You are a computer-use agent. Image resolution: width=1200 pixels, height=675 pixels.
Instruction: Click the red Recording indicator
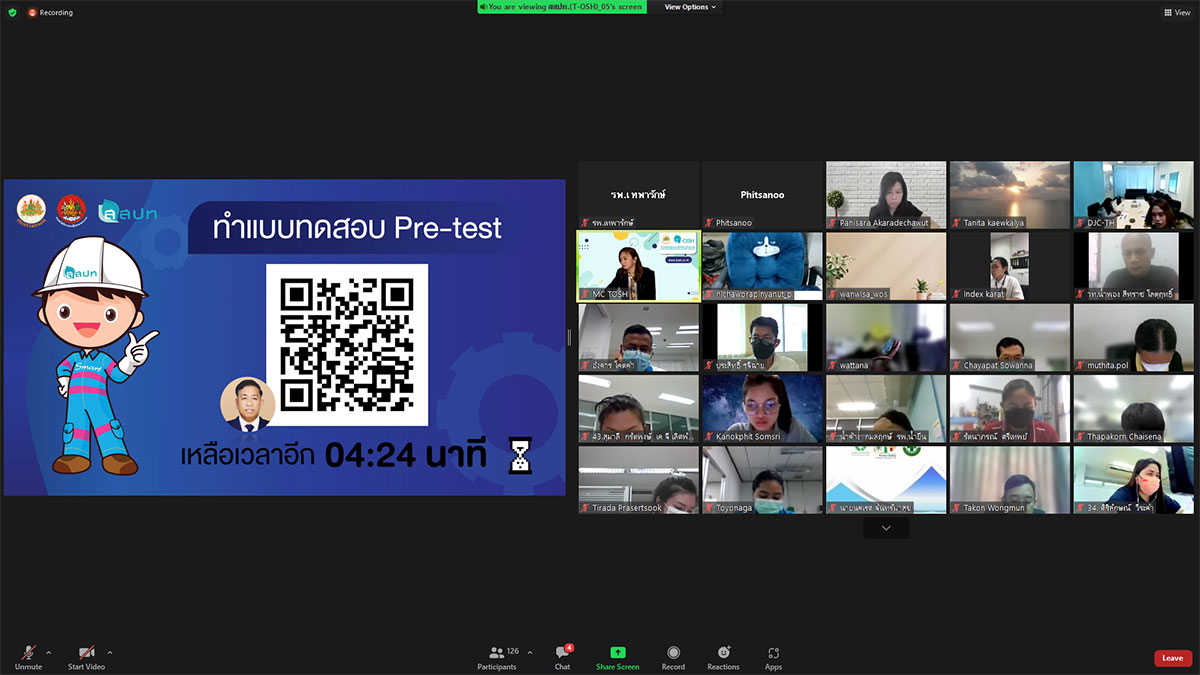(x=51, y=13)
